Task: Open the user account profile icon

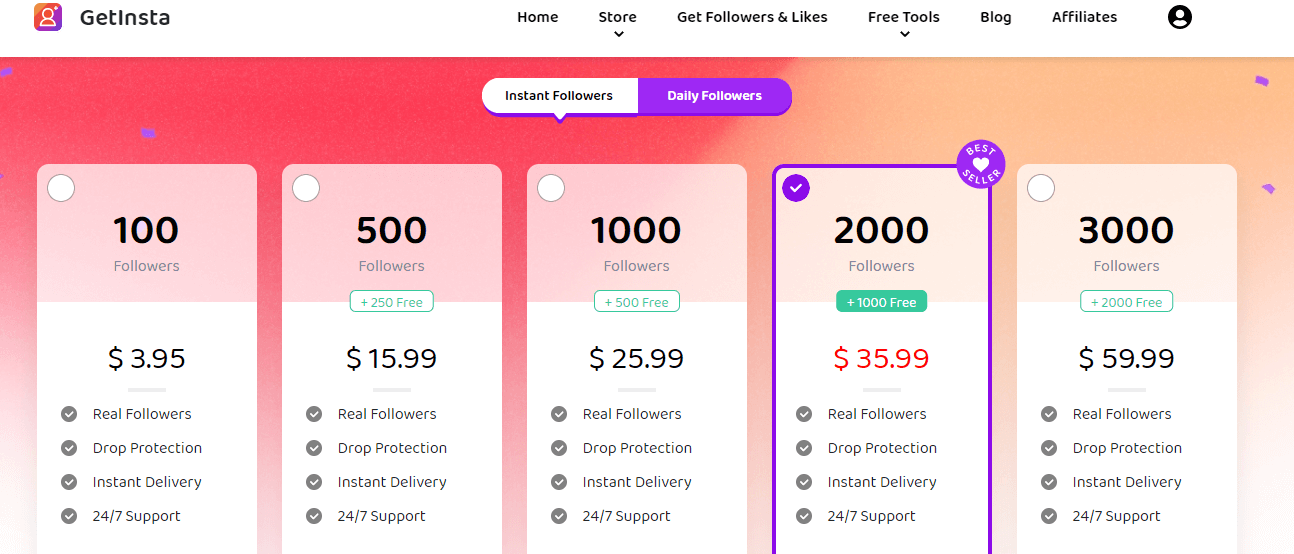Action: (x=1180, y=17)
